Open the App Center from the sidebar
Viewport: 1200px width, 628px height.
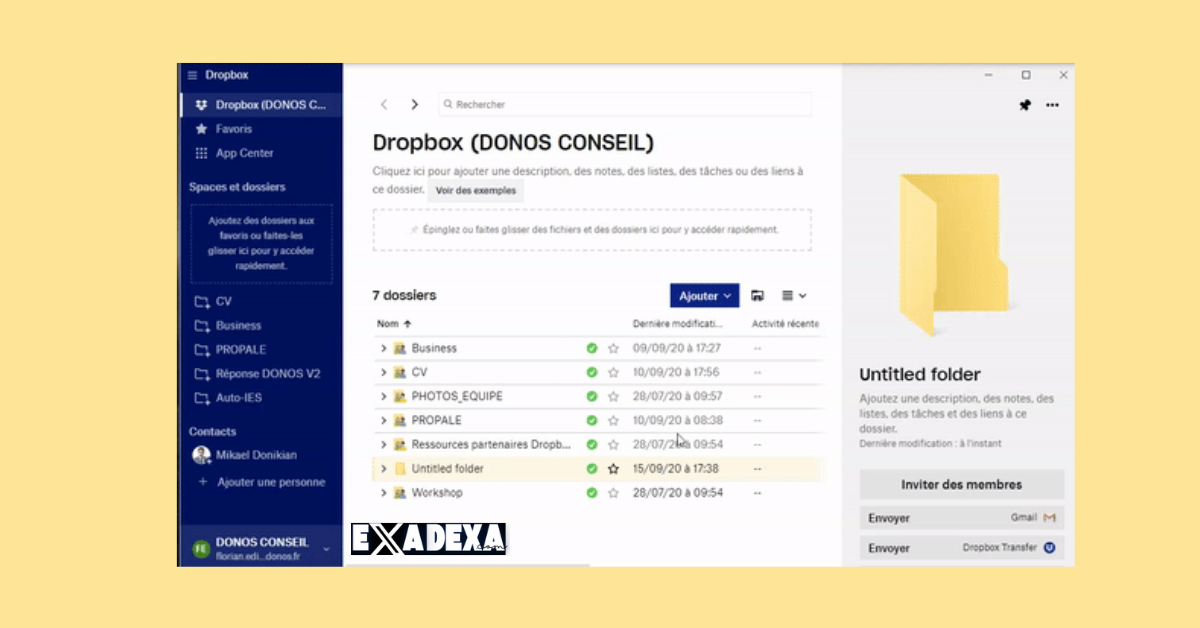[x=243, y=153]
